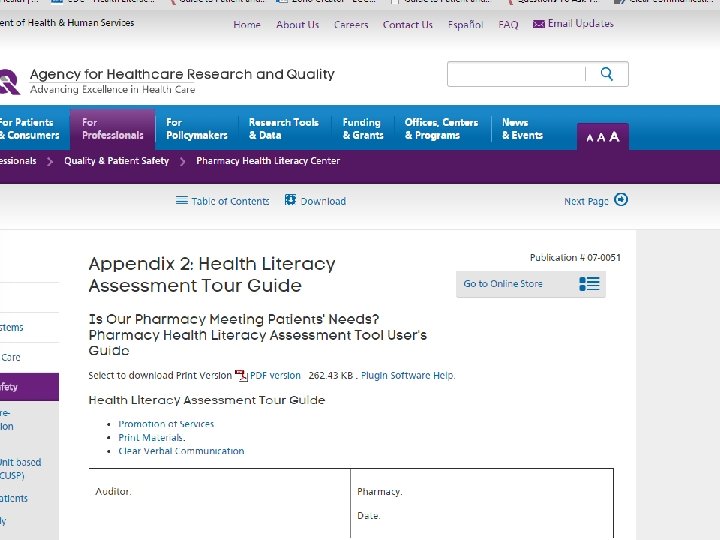Open the For Professionals tab

(x=112, y=129)
